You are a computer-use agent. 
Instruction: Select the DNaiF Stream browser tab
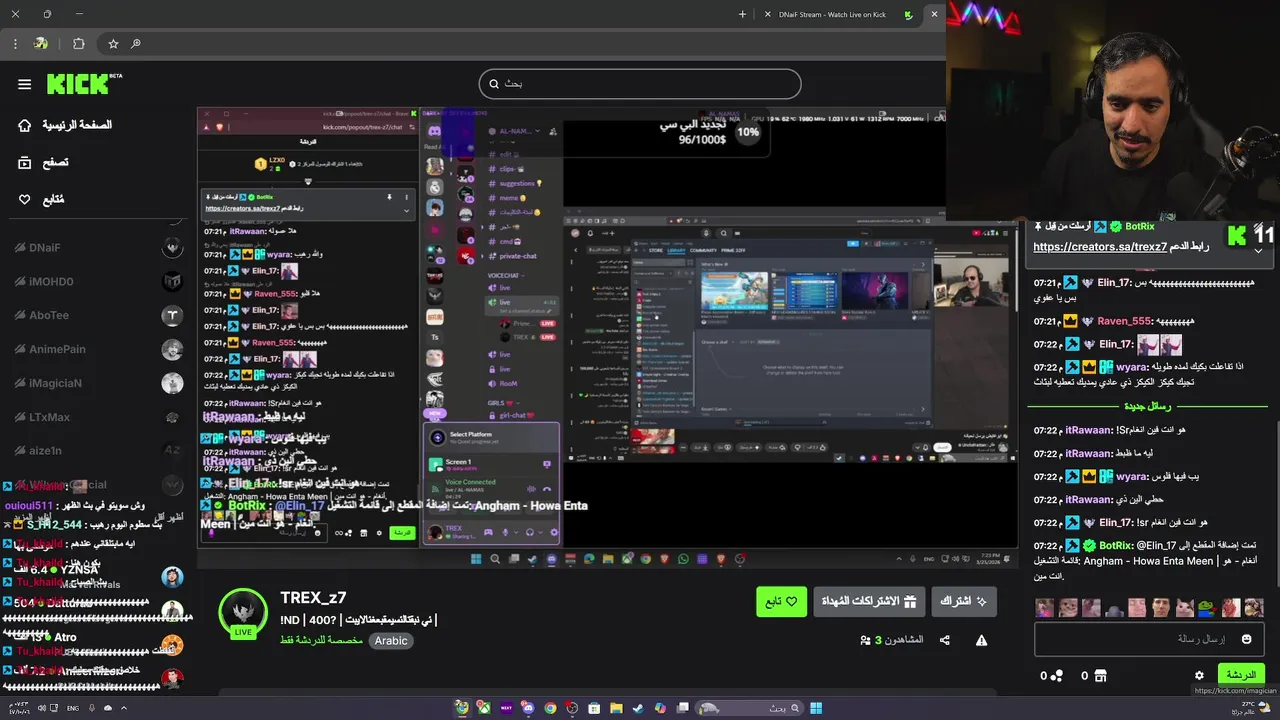point(840,14)
